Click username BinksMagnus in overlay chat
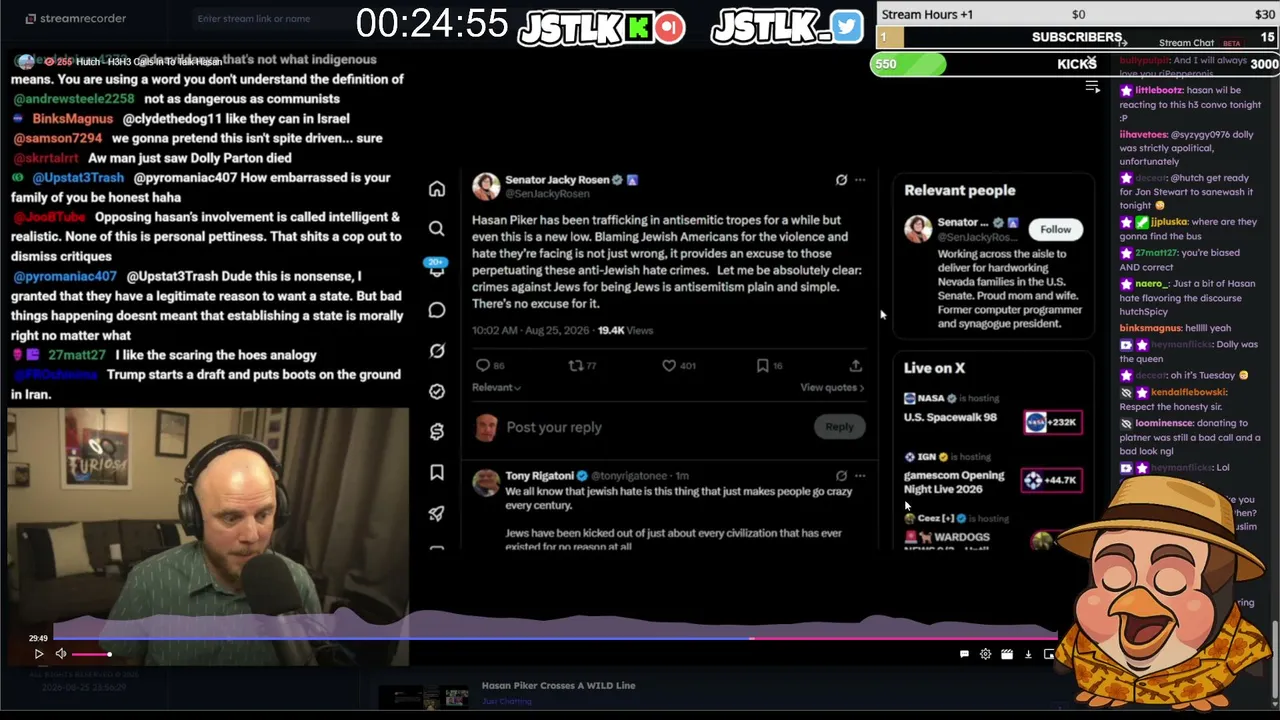Screen dimensions: 1280x720 point(73,118)
